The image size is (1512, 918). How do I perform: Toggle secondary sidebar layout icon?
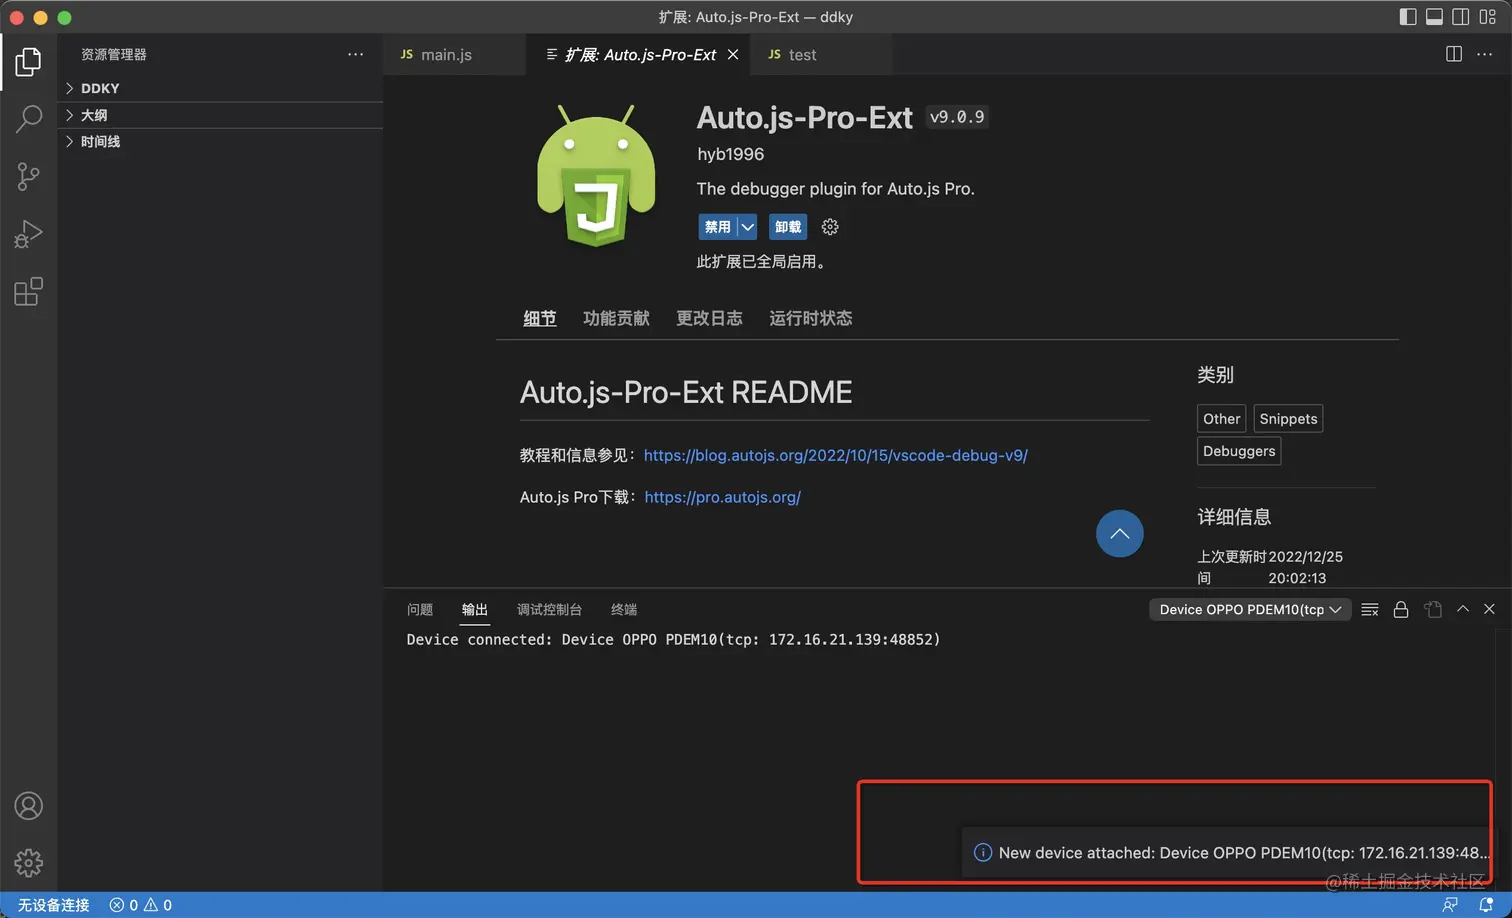1461,17
